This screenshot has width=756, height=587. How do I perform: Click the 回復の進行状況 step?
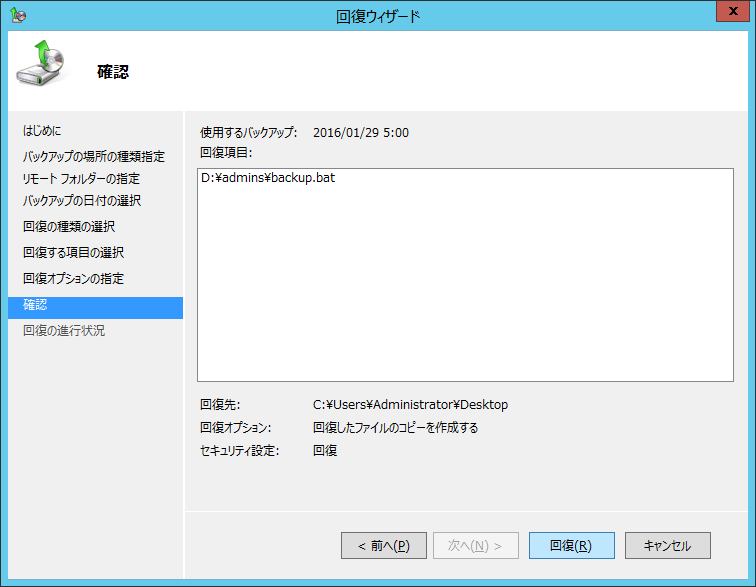tap(64, 331)
